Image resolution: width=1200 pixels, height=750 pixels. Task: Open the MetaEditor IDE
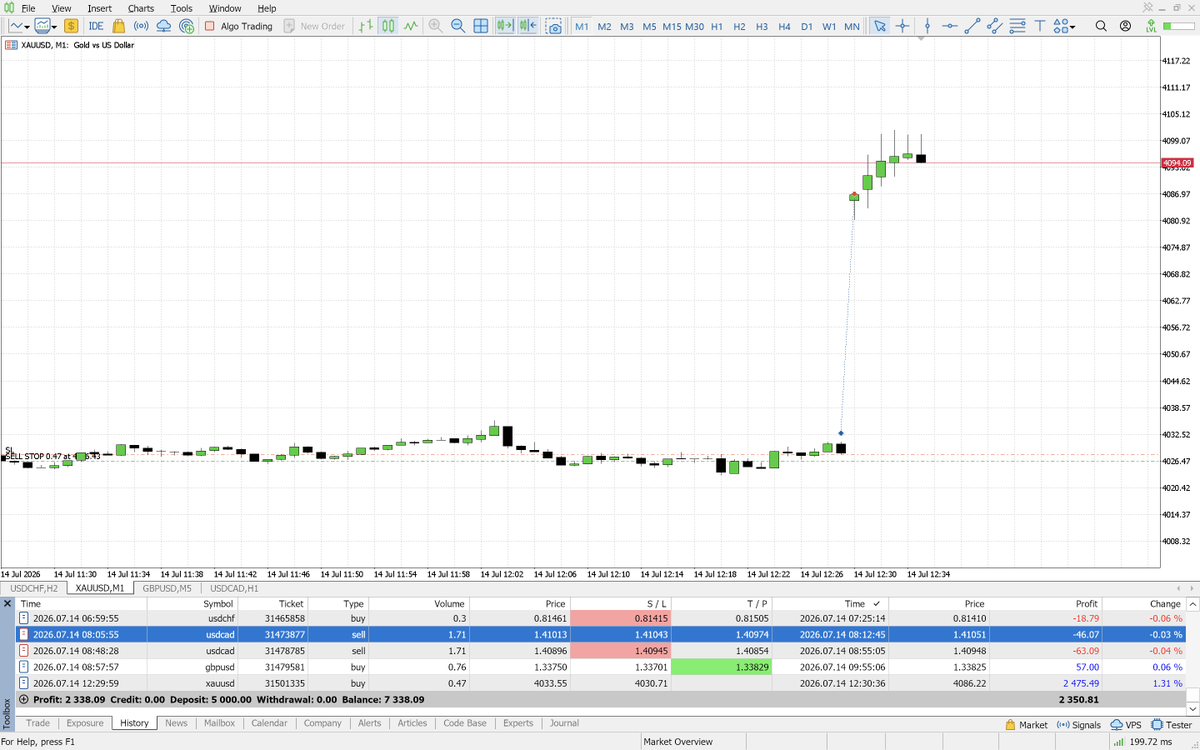[96, 26]
